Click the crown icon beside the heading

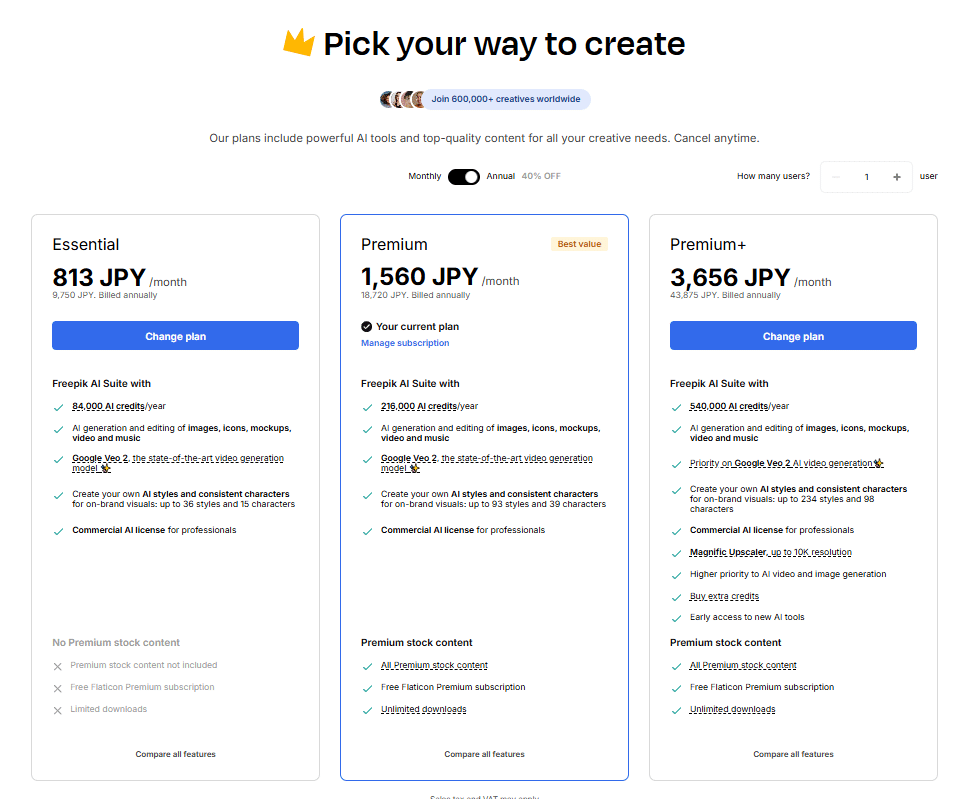coord(297,42)
